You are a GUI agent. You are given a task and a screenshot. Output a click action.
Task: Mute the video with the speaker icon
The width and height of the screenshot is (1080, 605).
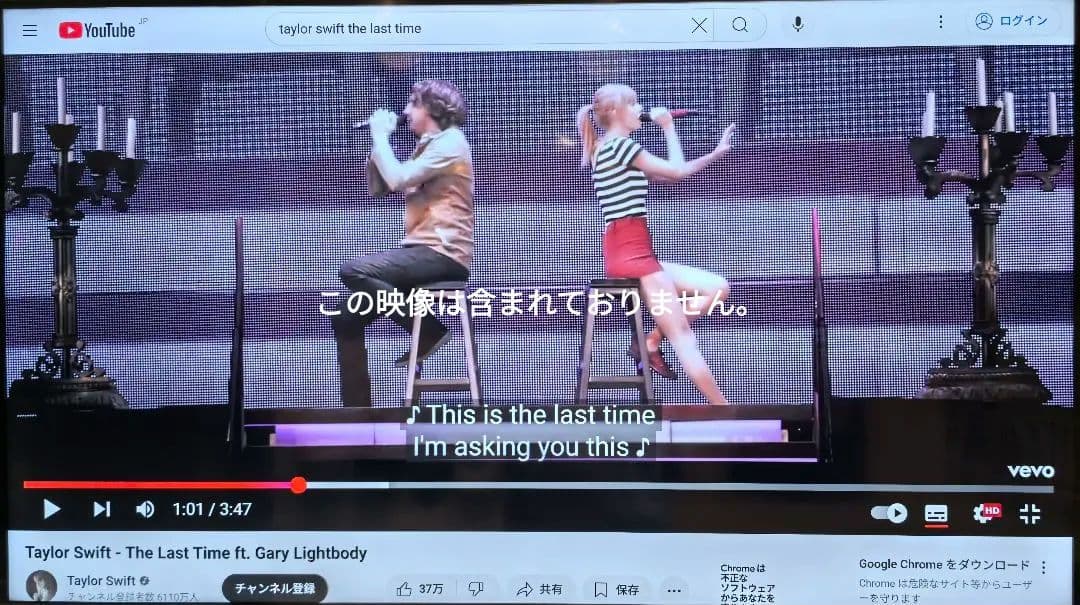tap(145, 509)
